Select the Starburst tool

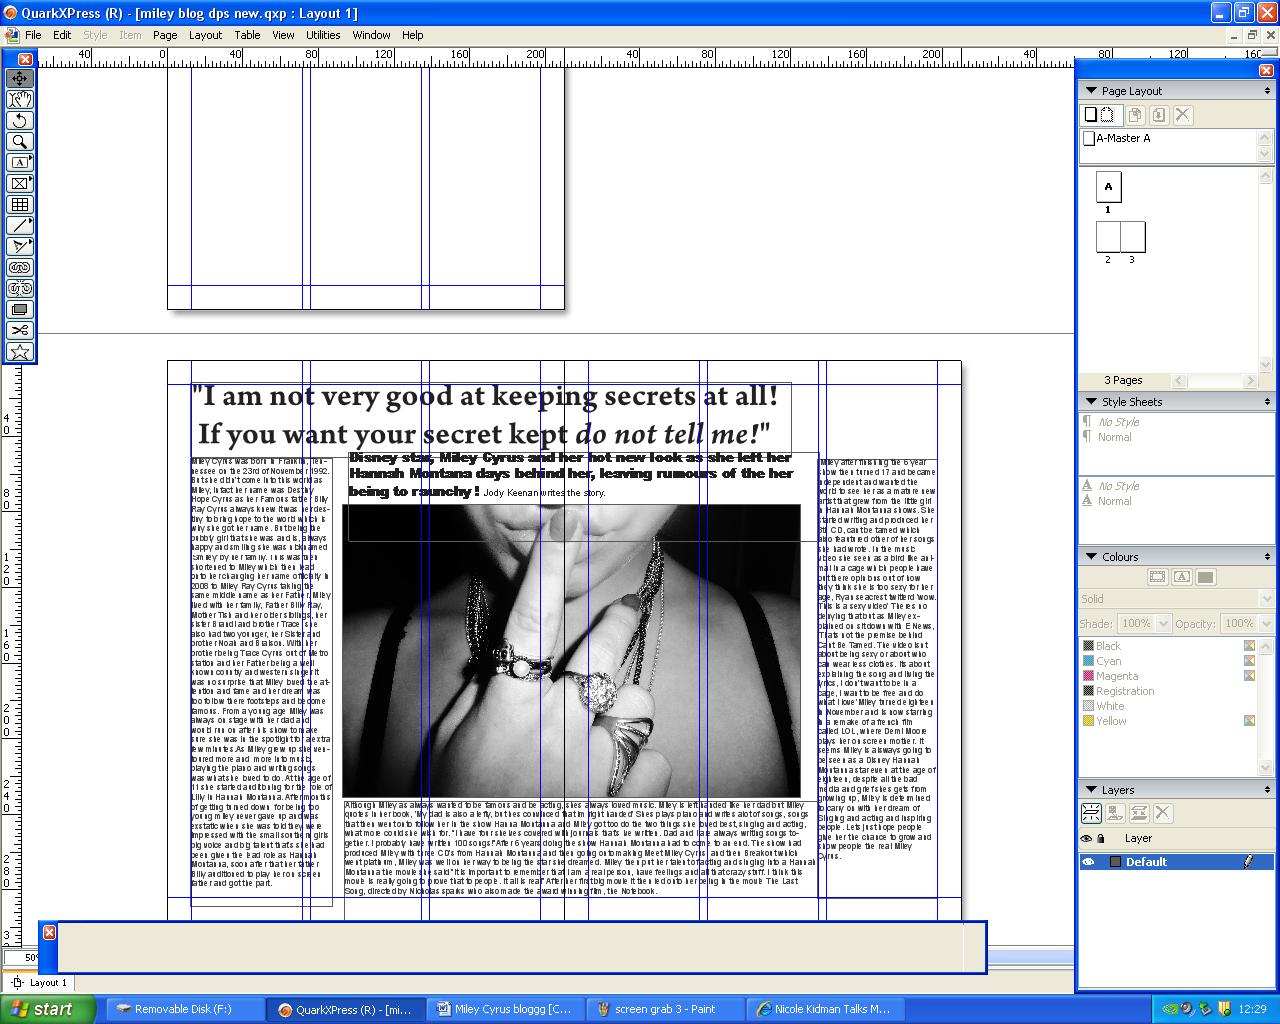[20, 351]
